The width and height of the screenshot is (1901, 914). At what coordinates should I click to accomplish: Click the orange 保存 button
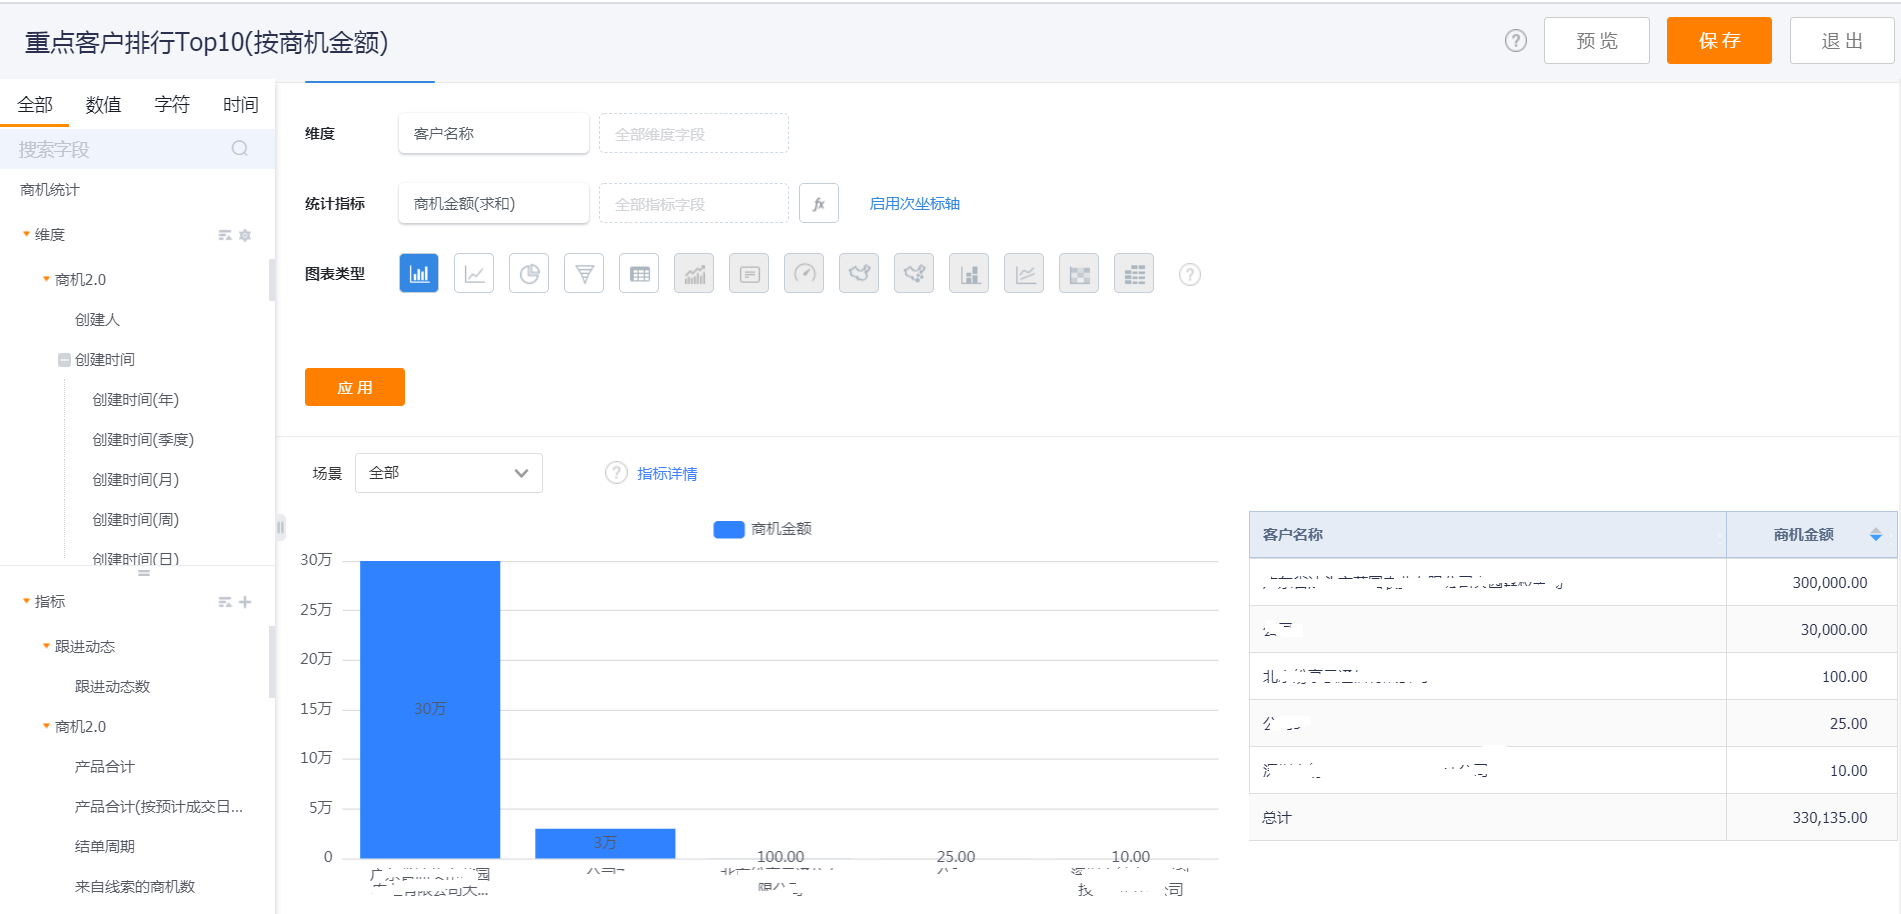point(1718,41)
